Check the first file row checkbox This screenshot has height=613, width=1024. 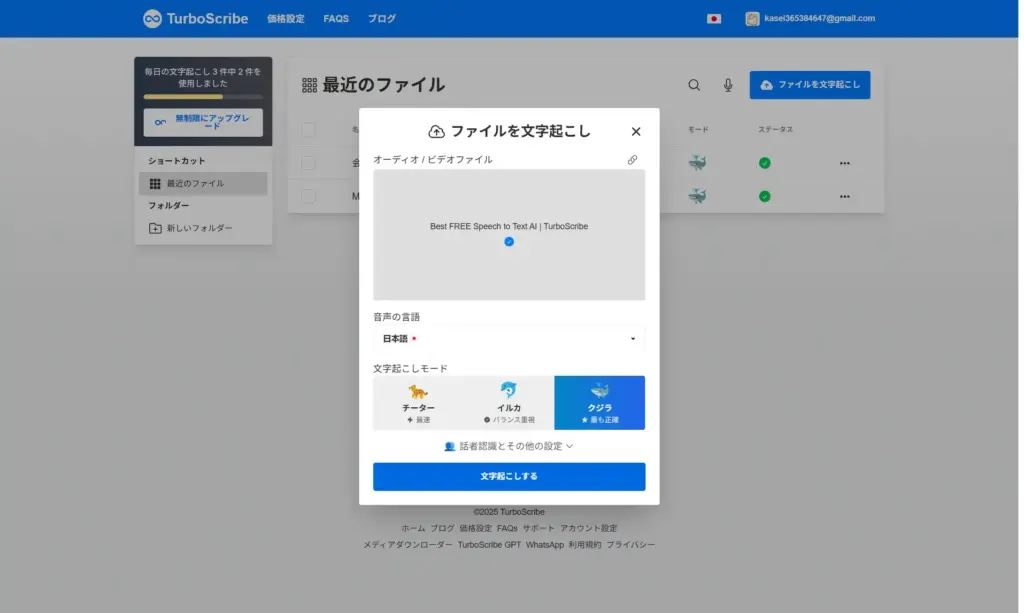point(308,163)
